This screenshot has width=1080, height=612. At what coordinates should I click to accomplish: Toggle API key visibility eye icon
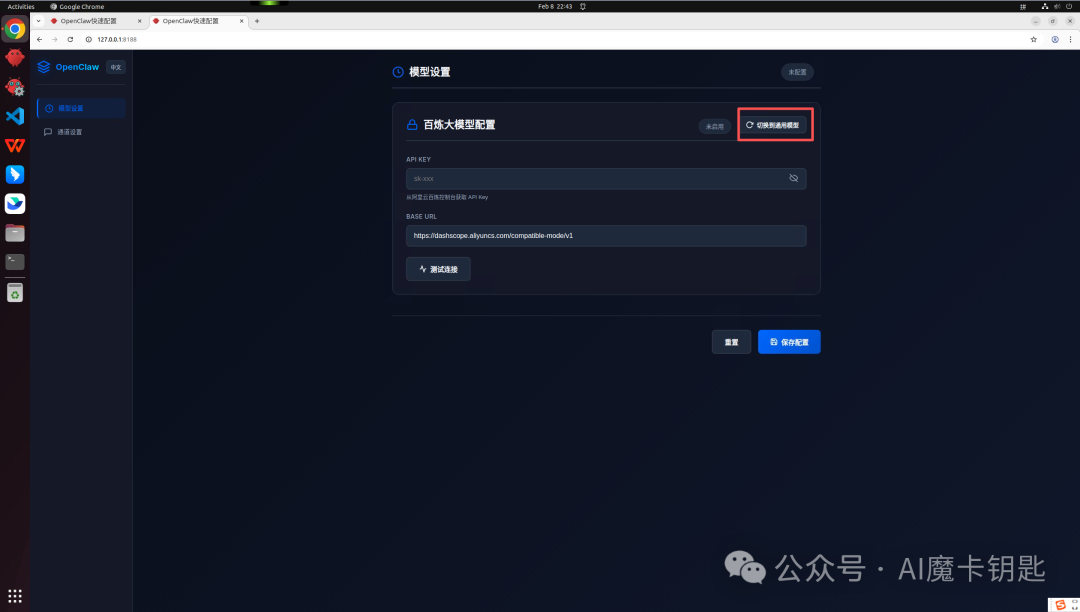(793, 178)
